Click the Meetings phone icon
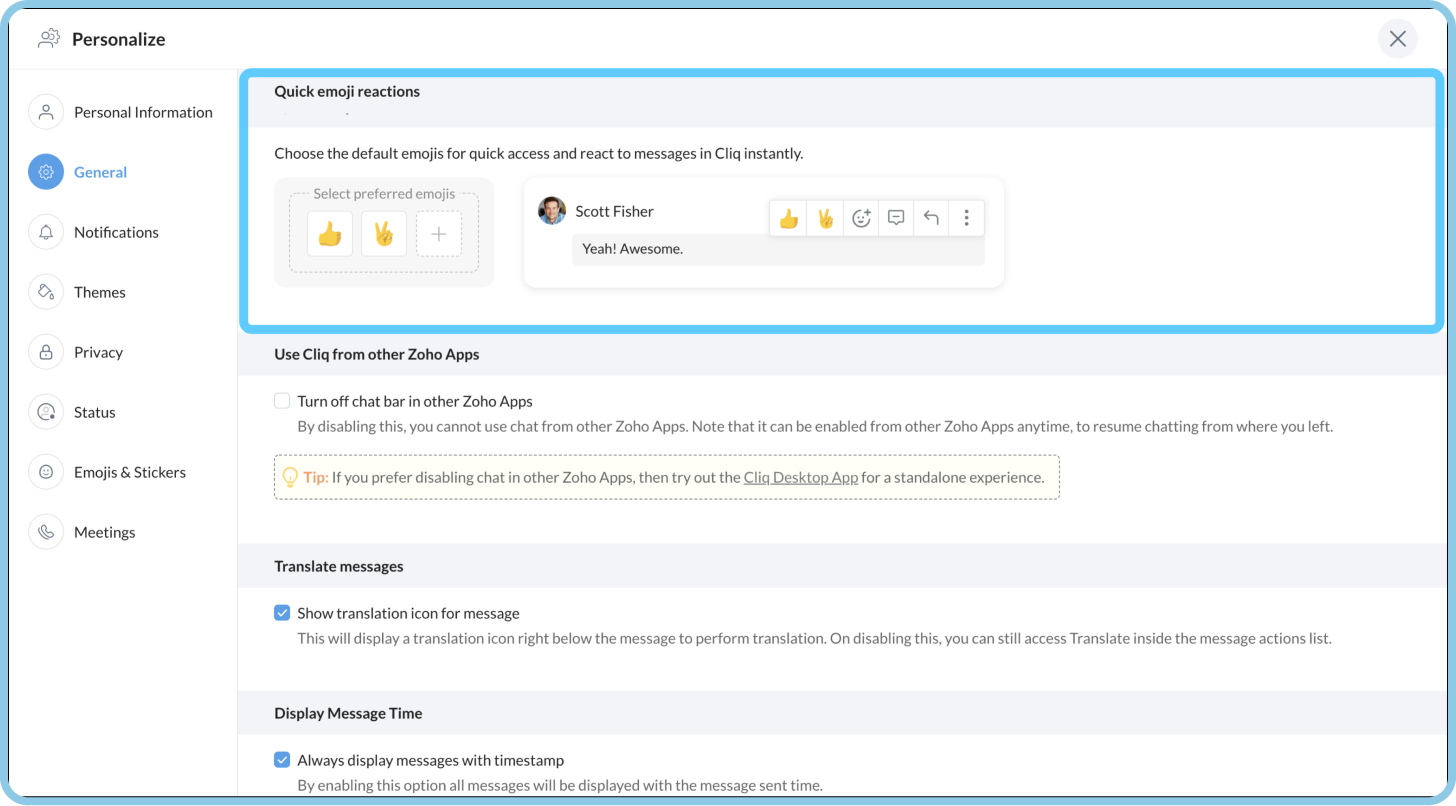 45,531
